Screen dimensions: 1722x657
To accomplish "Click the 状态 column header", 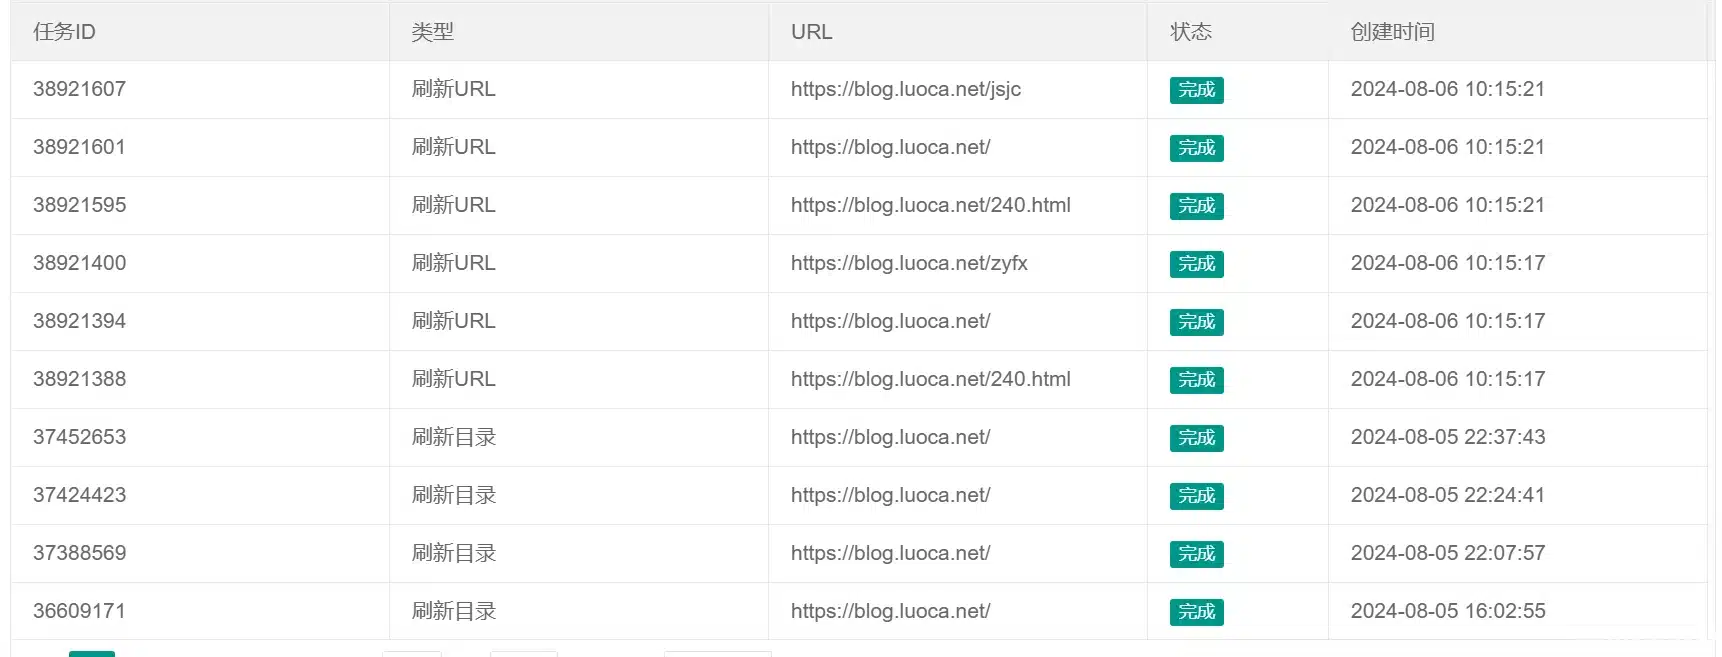I will pyautogui.click(x=1190, y=32).
